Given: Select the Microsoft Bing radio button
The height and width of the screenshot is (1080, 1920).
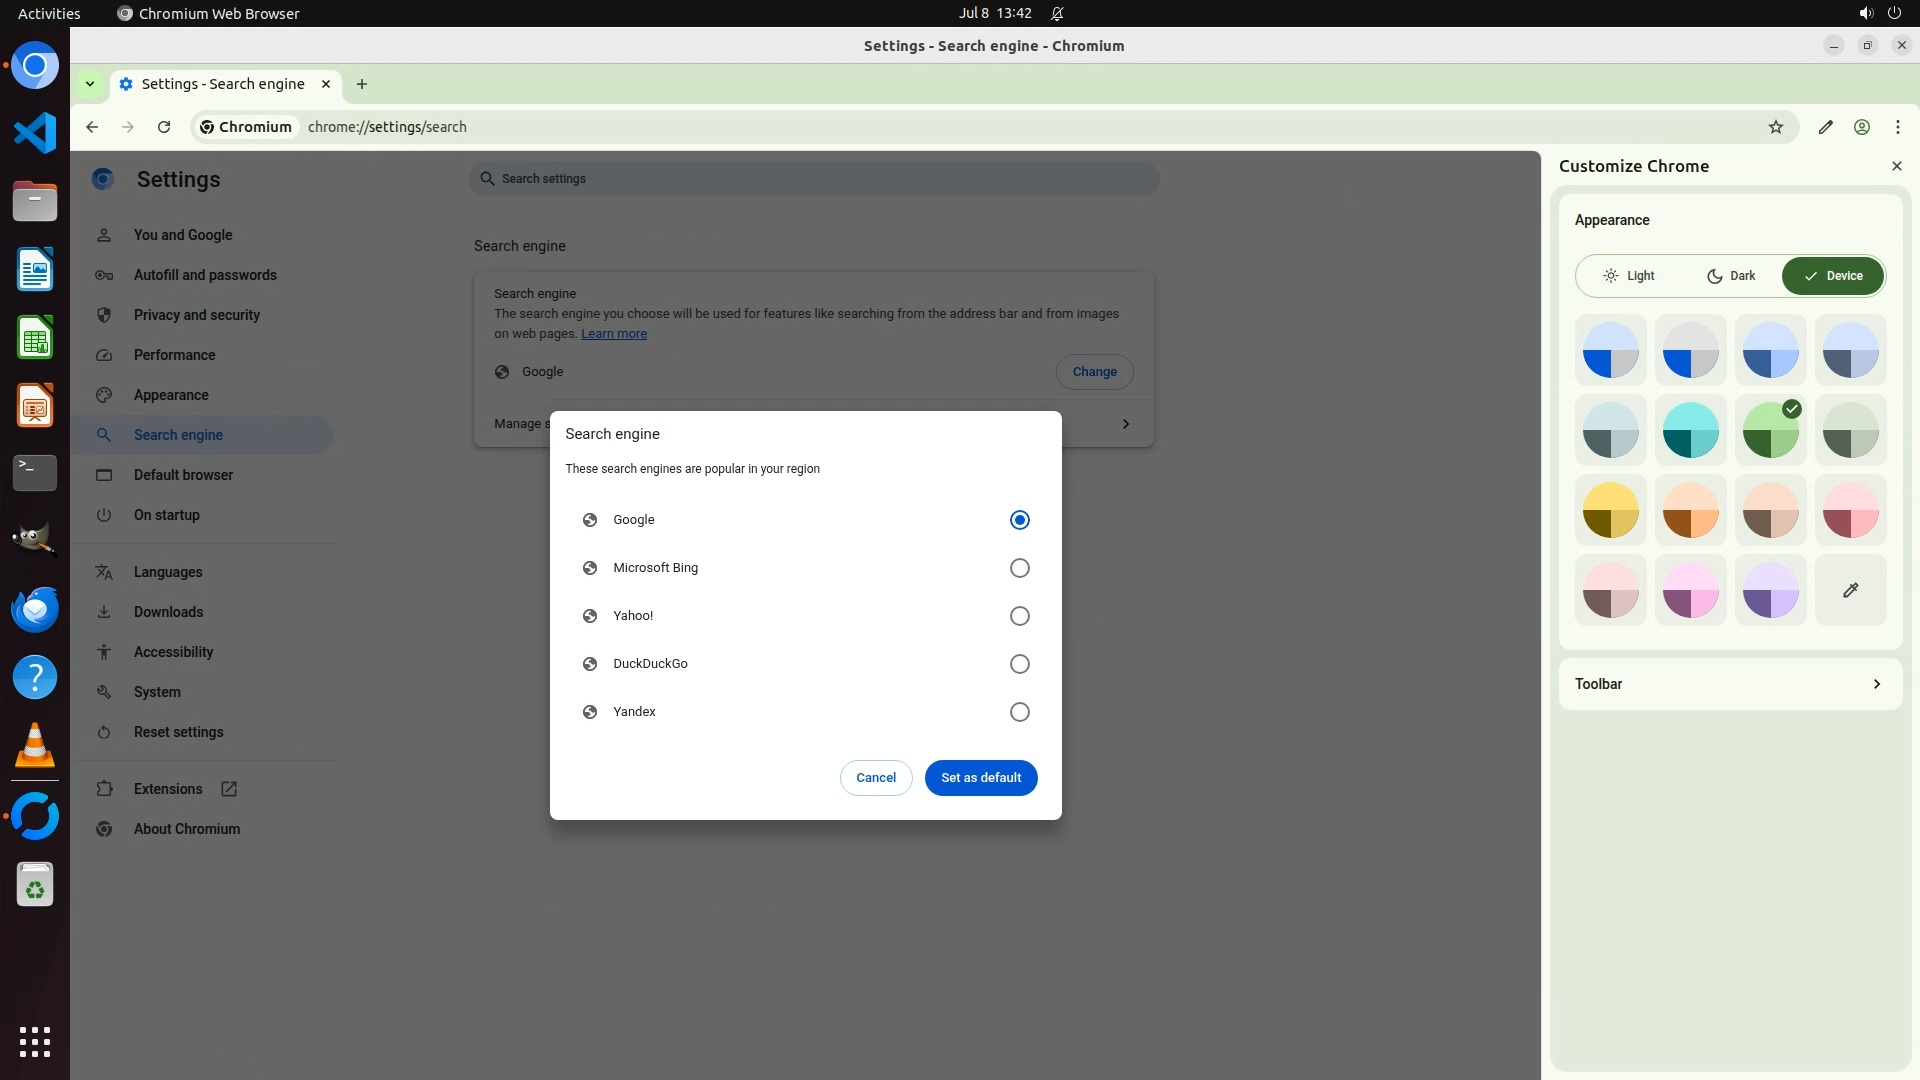Looking at the screenshot, I should 1019,568.
